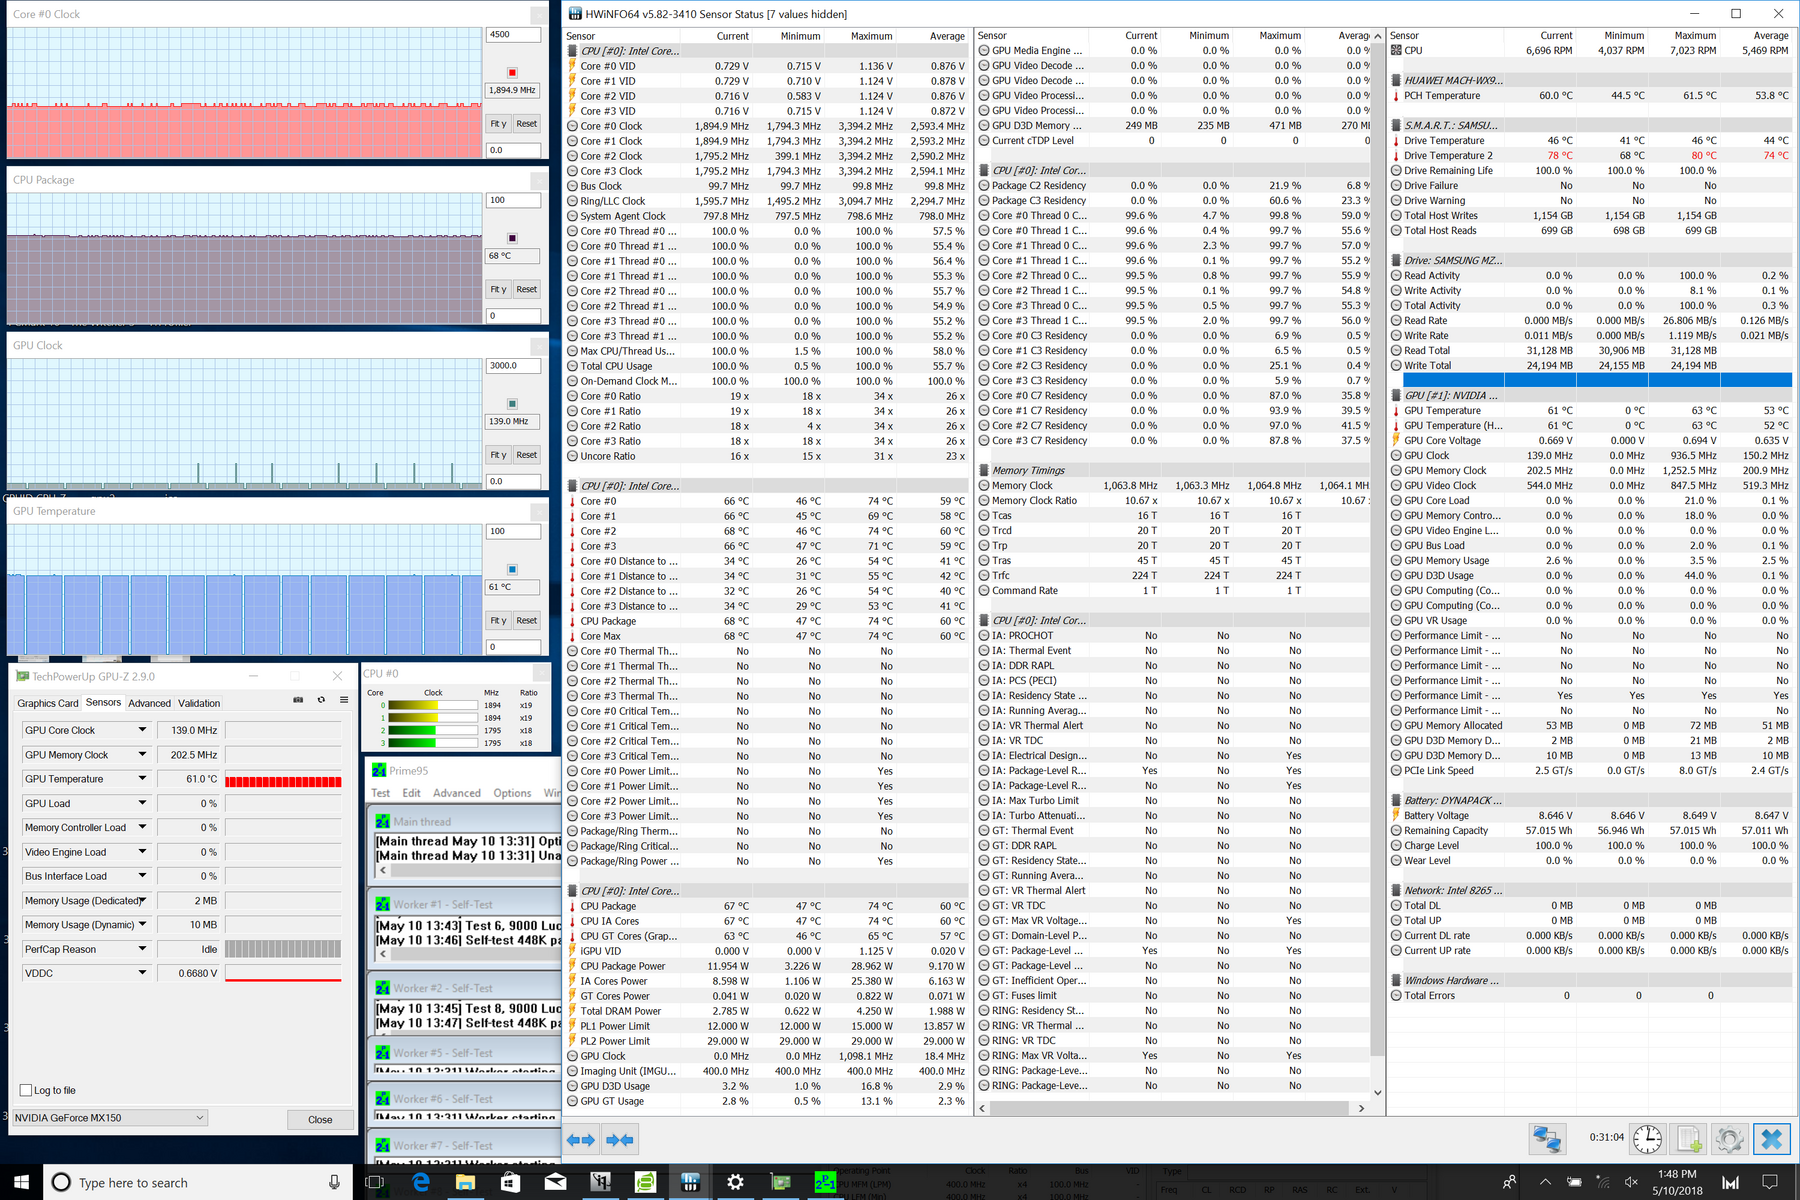Open HWiNFO logging start document icon
Screen dimensions: 1800x1200
point(1689,1139)
